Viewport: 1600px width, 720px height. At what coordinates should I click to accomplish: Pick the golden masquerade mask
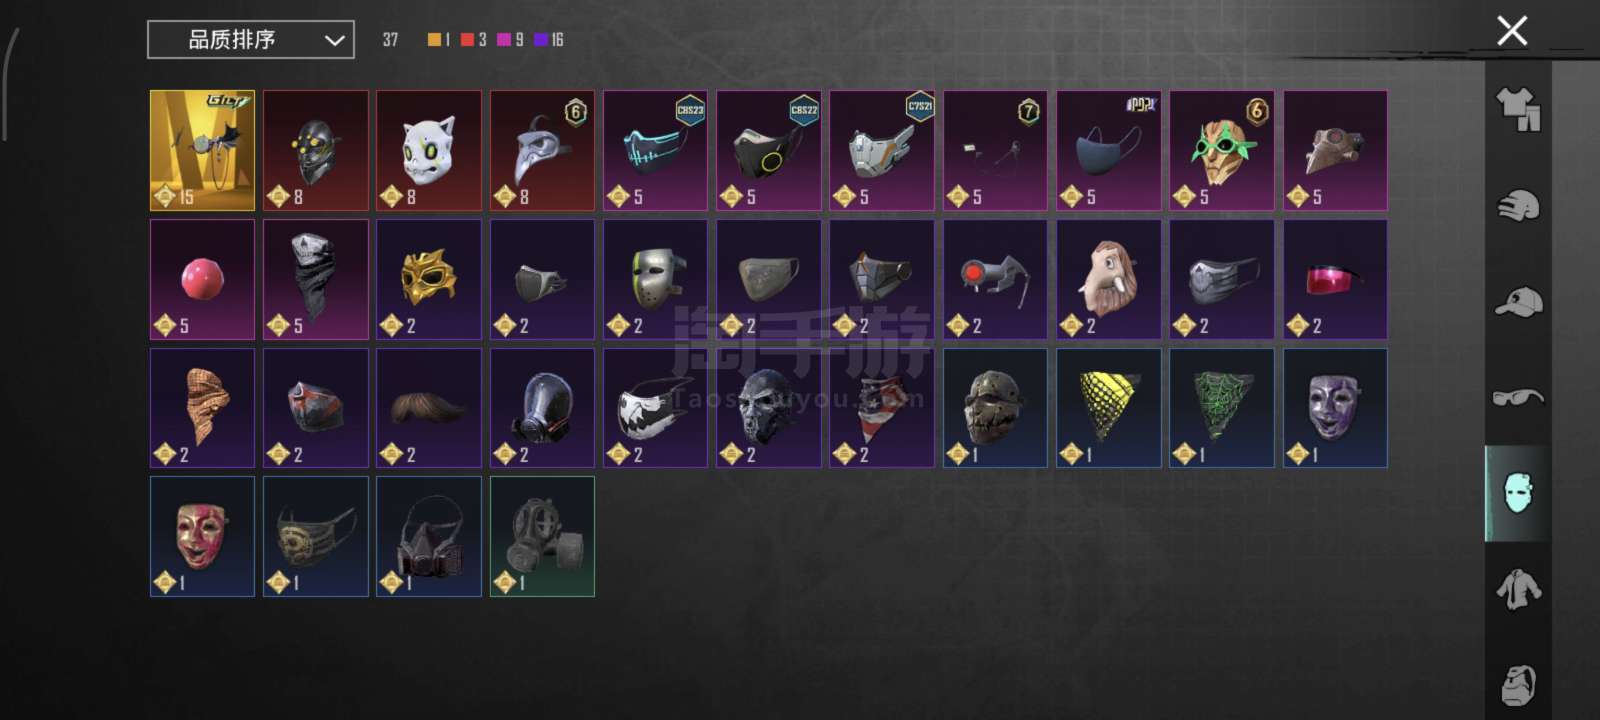coord(429,279)
